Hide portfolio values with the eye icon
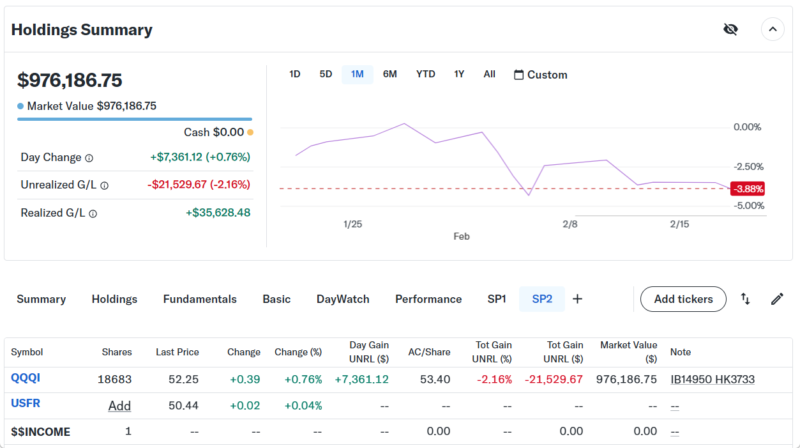 (x=730, y=29)
